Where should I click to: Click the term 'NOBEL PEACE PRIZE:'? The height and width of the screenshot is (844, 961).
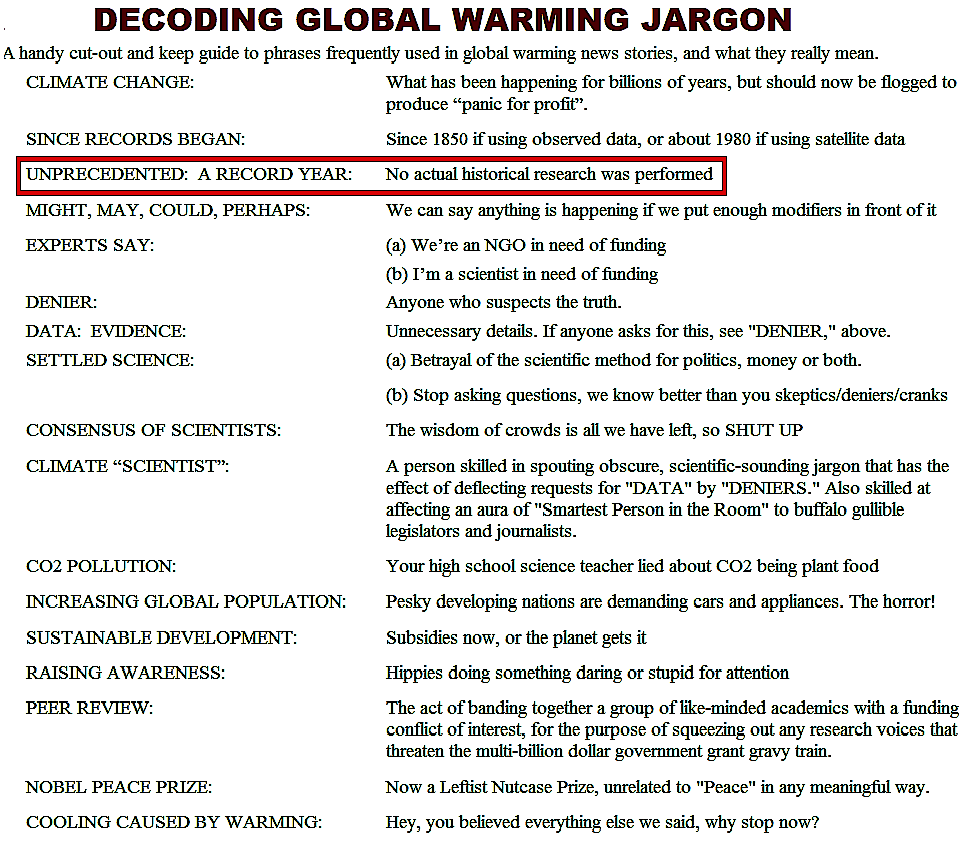click(119, 787)
